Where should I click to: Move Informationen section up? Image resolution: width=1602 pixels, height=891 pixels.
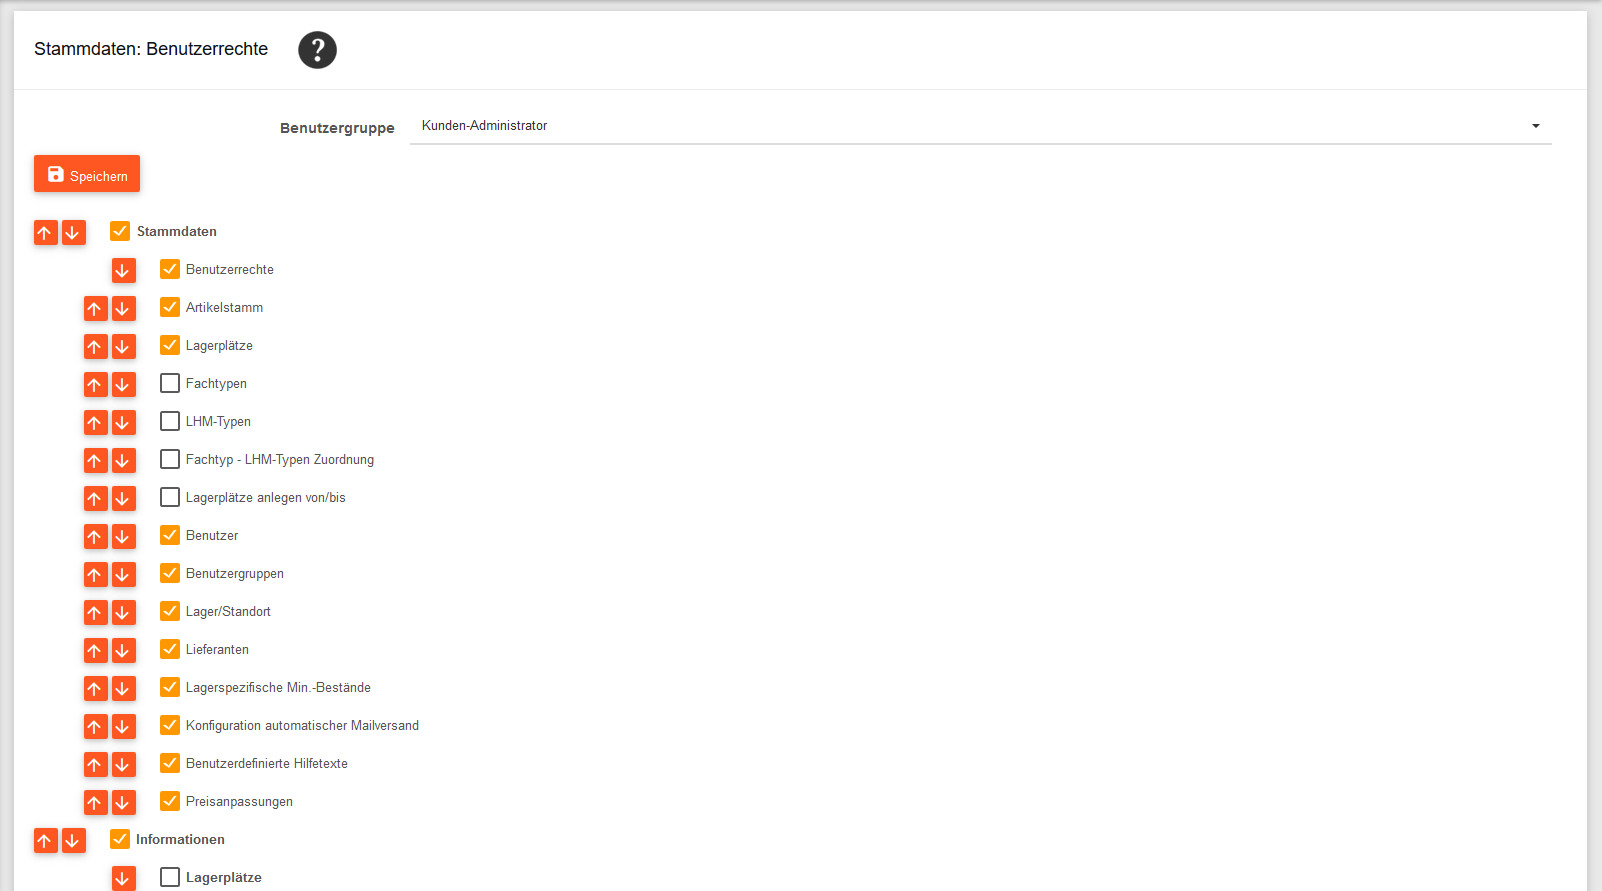(x=45, y=841)
